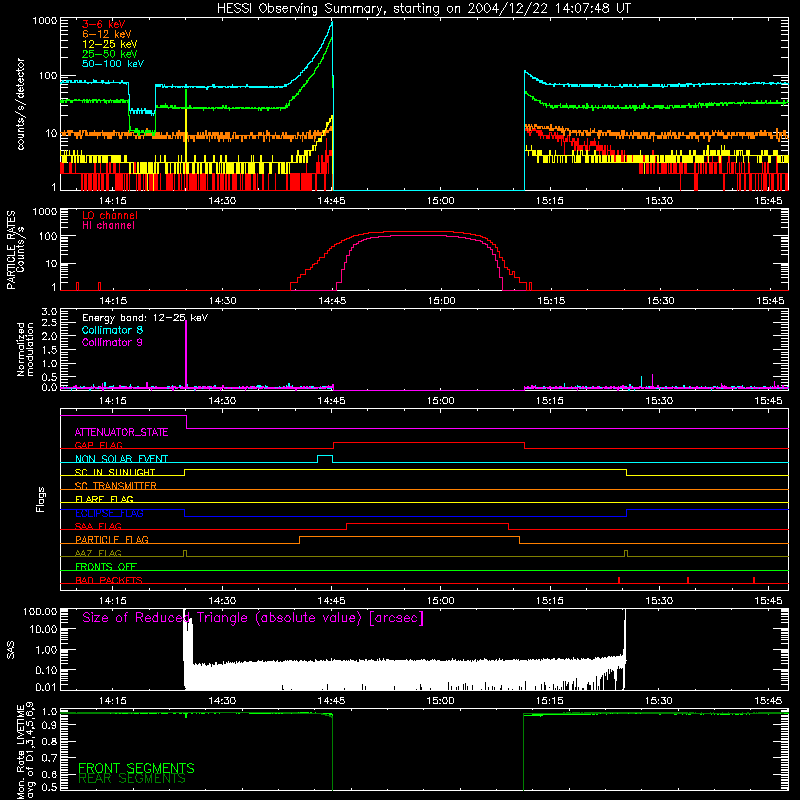Select the 25-50 keV legend label

[110, 54]
